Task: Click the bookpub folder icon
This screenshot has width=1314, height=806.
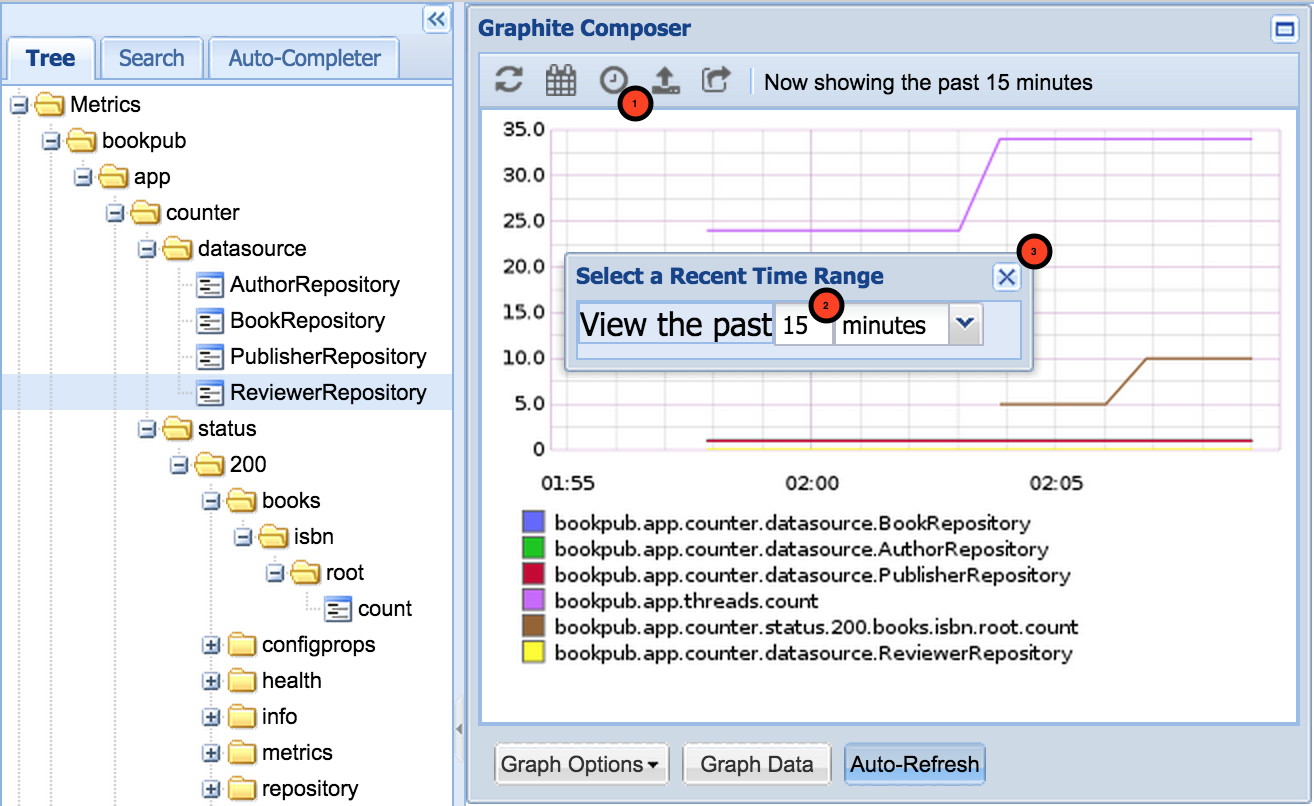Action: pos(81,140)
